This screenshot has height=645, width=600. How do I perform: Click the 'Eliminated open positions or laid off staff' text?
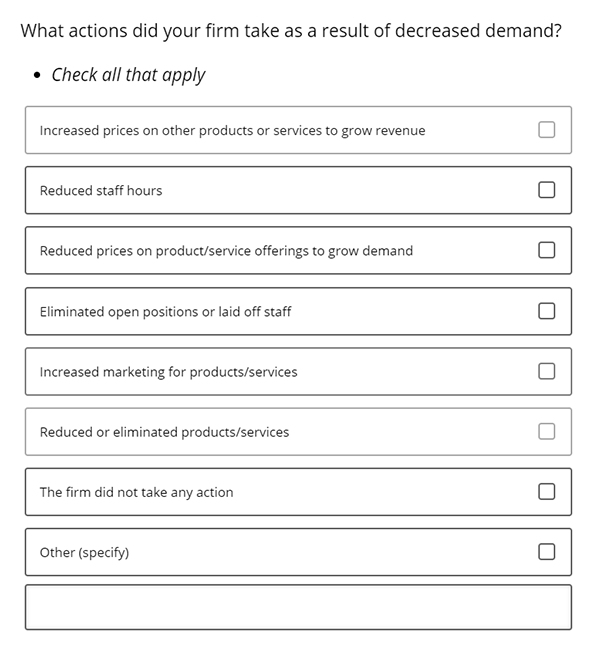[165, 312]
